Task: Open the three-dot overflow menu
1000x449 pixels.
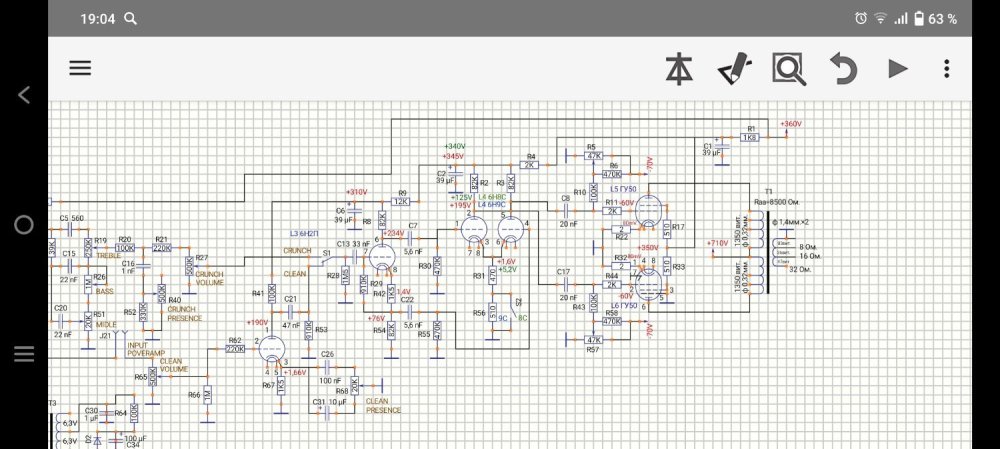Action: point(946,69)
